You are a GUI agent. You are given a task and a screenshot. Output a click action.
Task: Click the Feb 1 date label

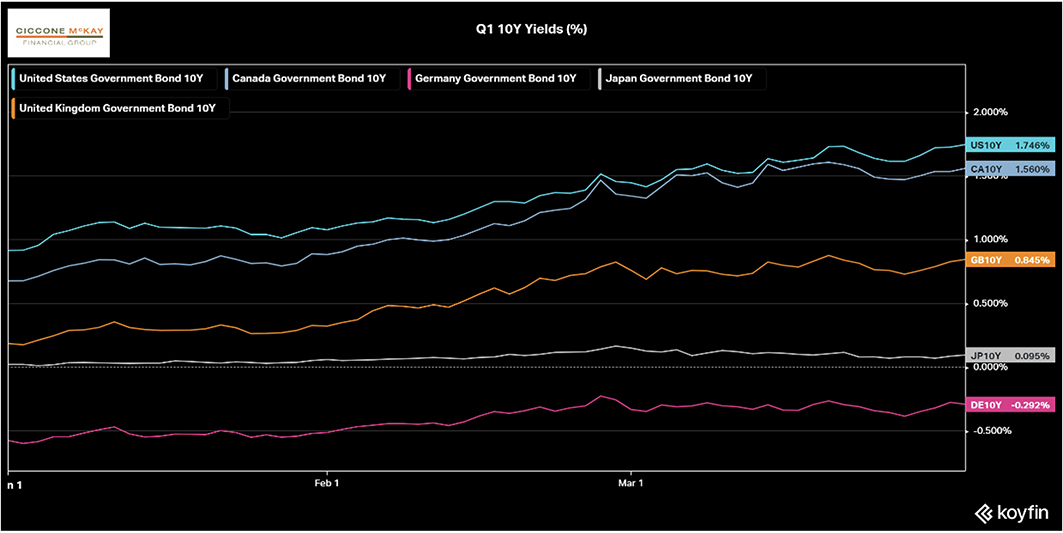(327, 483)
